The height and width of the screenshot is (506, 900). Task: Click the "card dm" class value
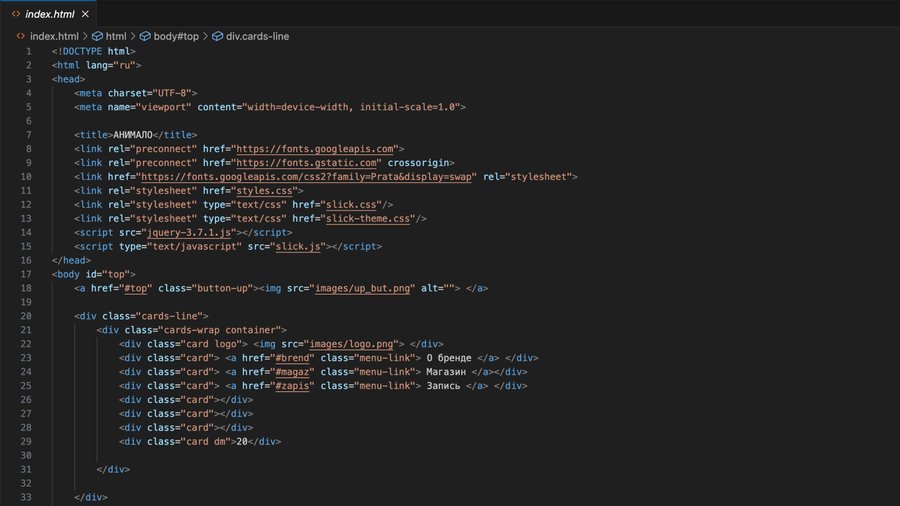(x=205, y=442)
